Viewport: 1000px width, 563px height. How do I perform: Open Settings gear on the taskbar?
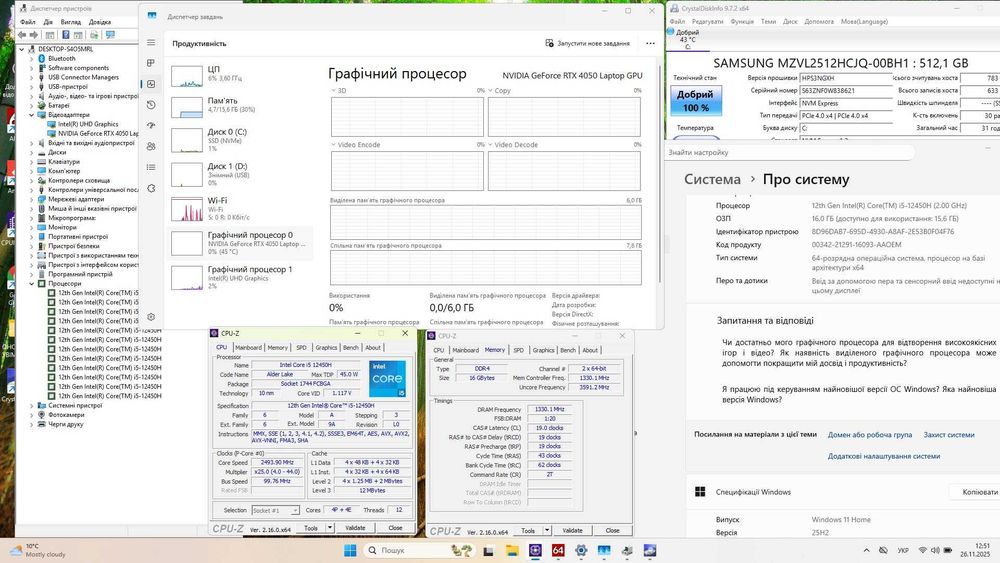(x=581, y=550)
